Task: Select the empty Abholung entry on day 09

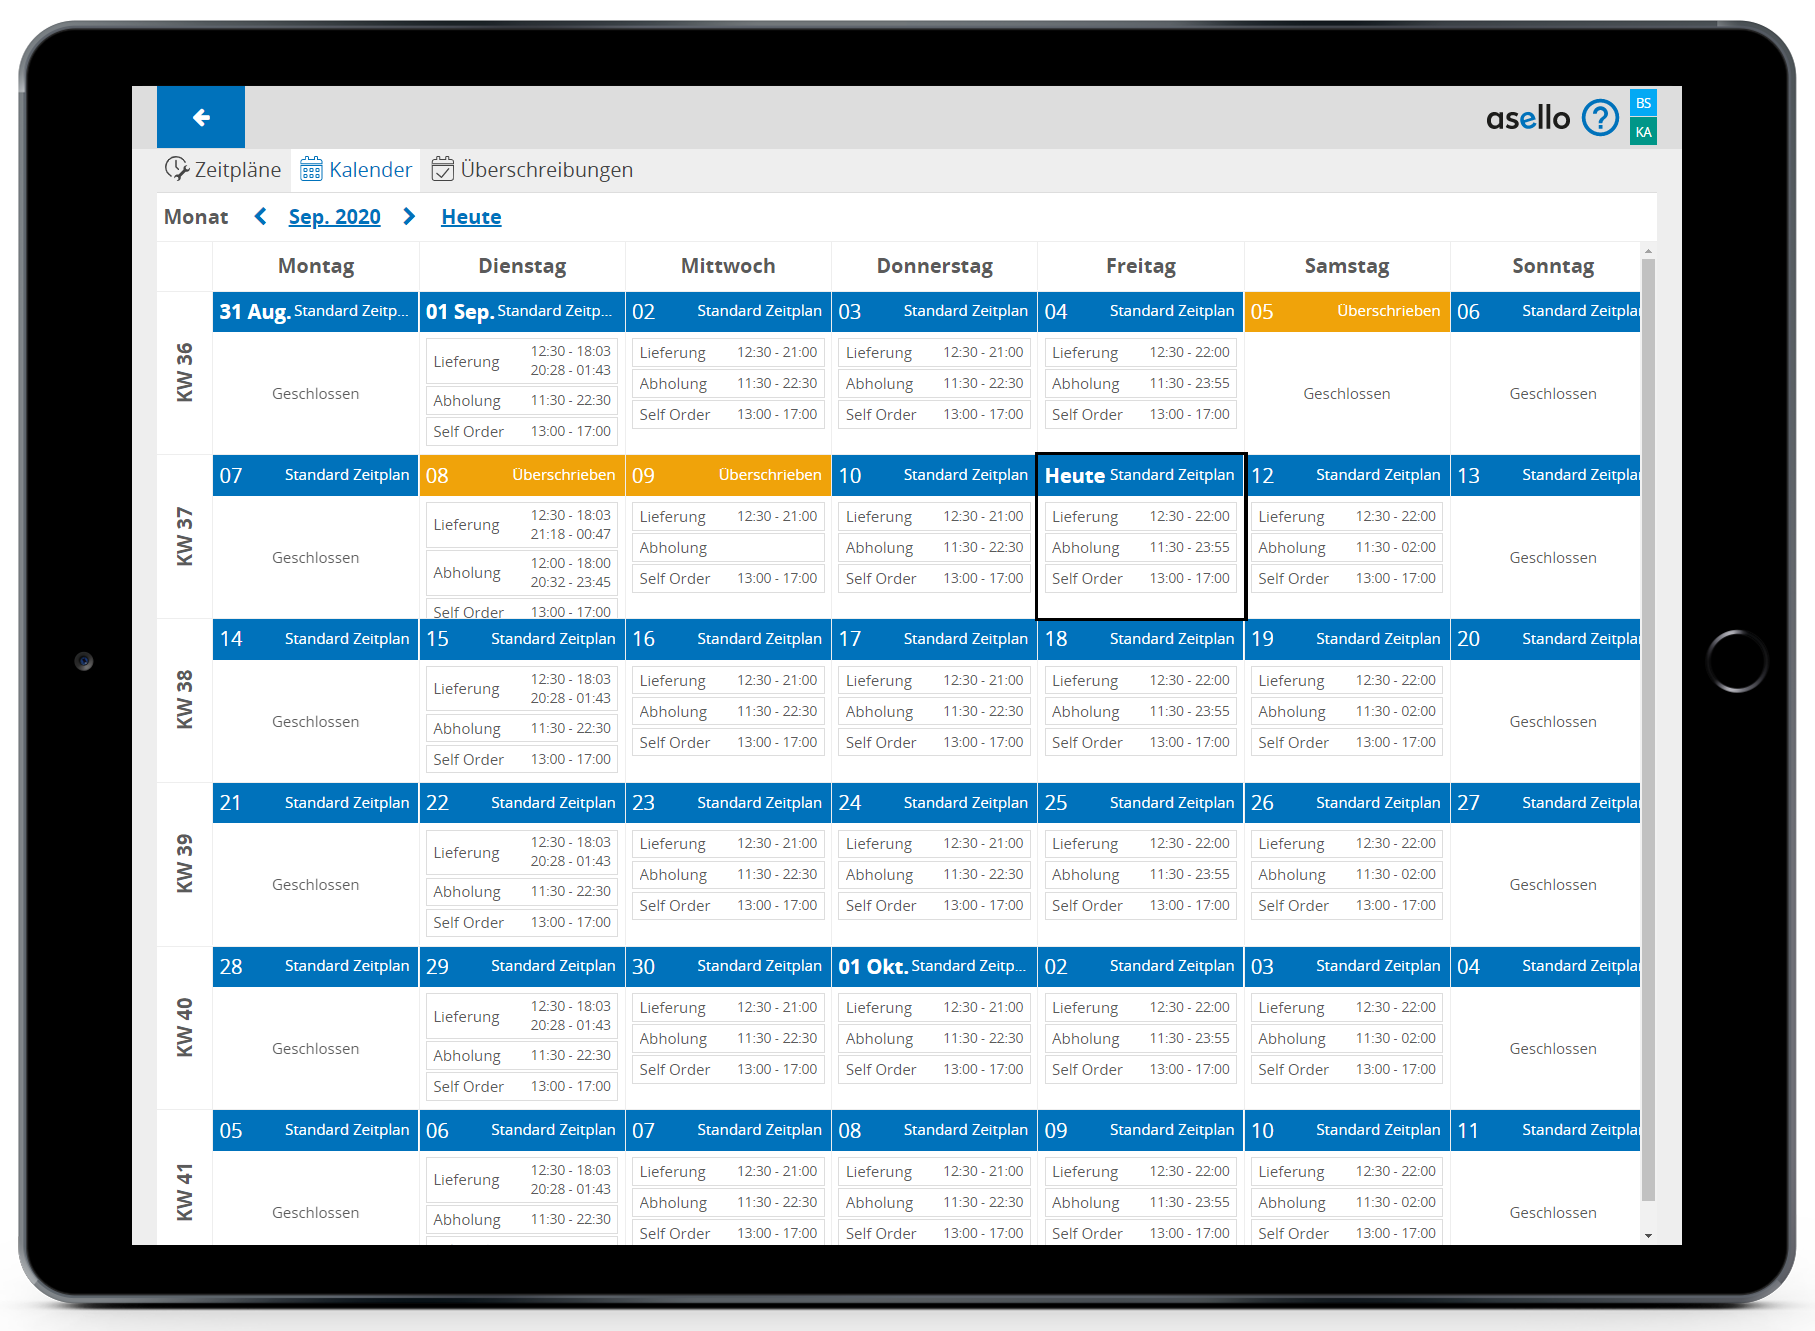Action: [x=728, y=548]
